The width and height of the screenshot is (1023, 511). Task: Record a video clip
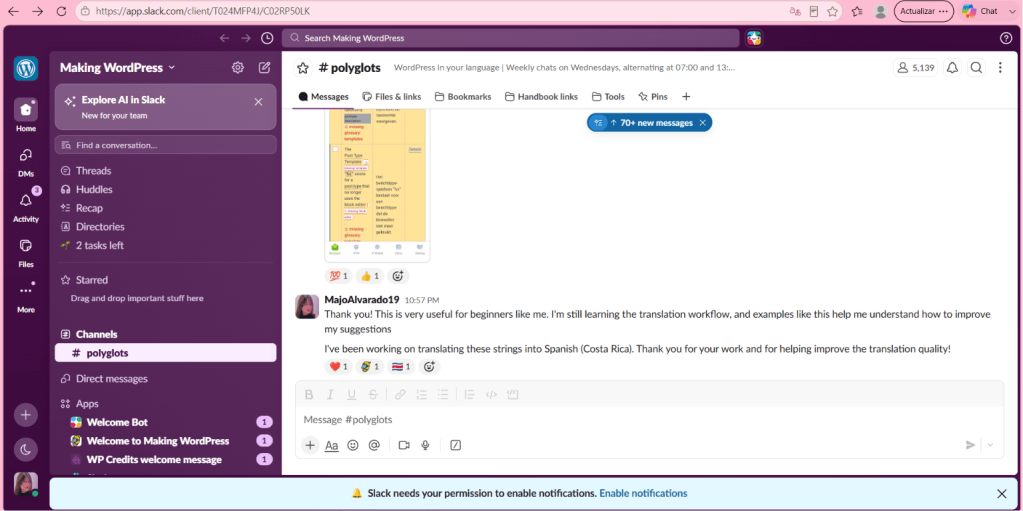click(404, 445)
